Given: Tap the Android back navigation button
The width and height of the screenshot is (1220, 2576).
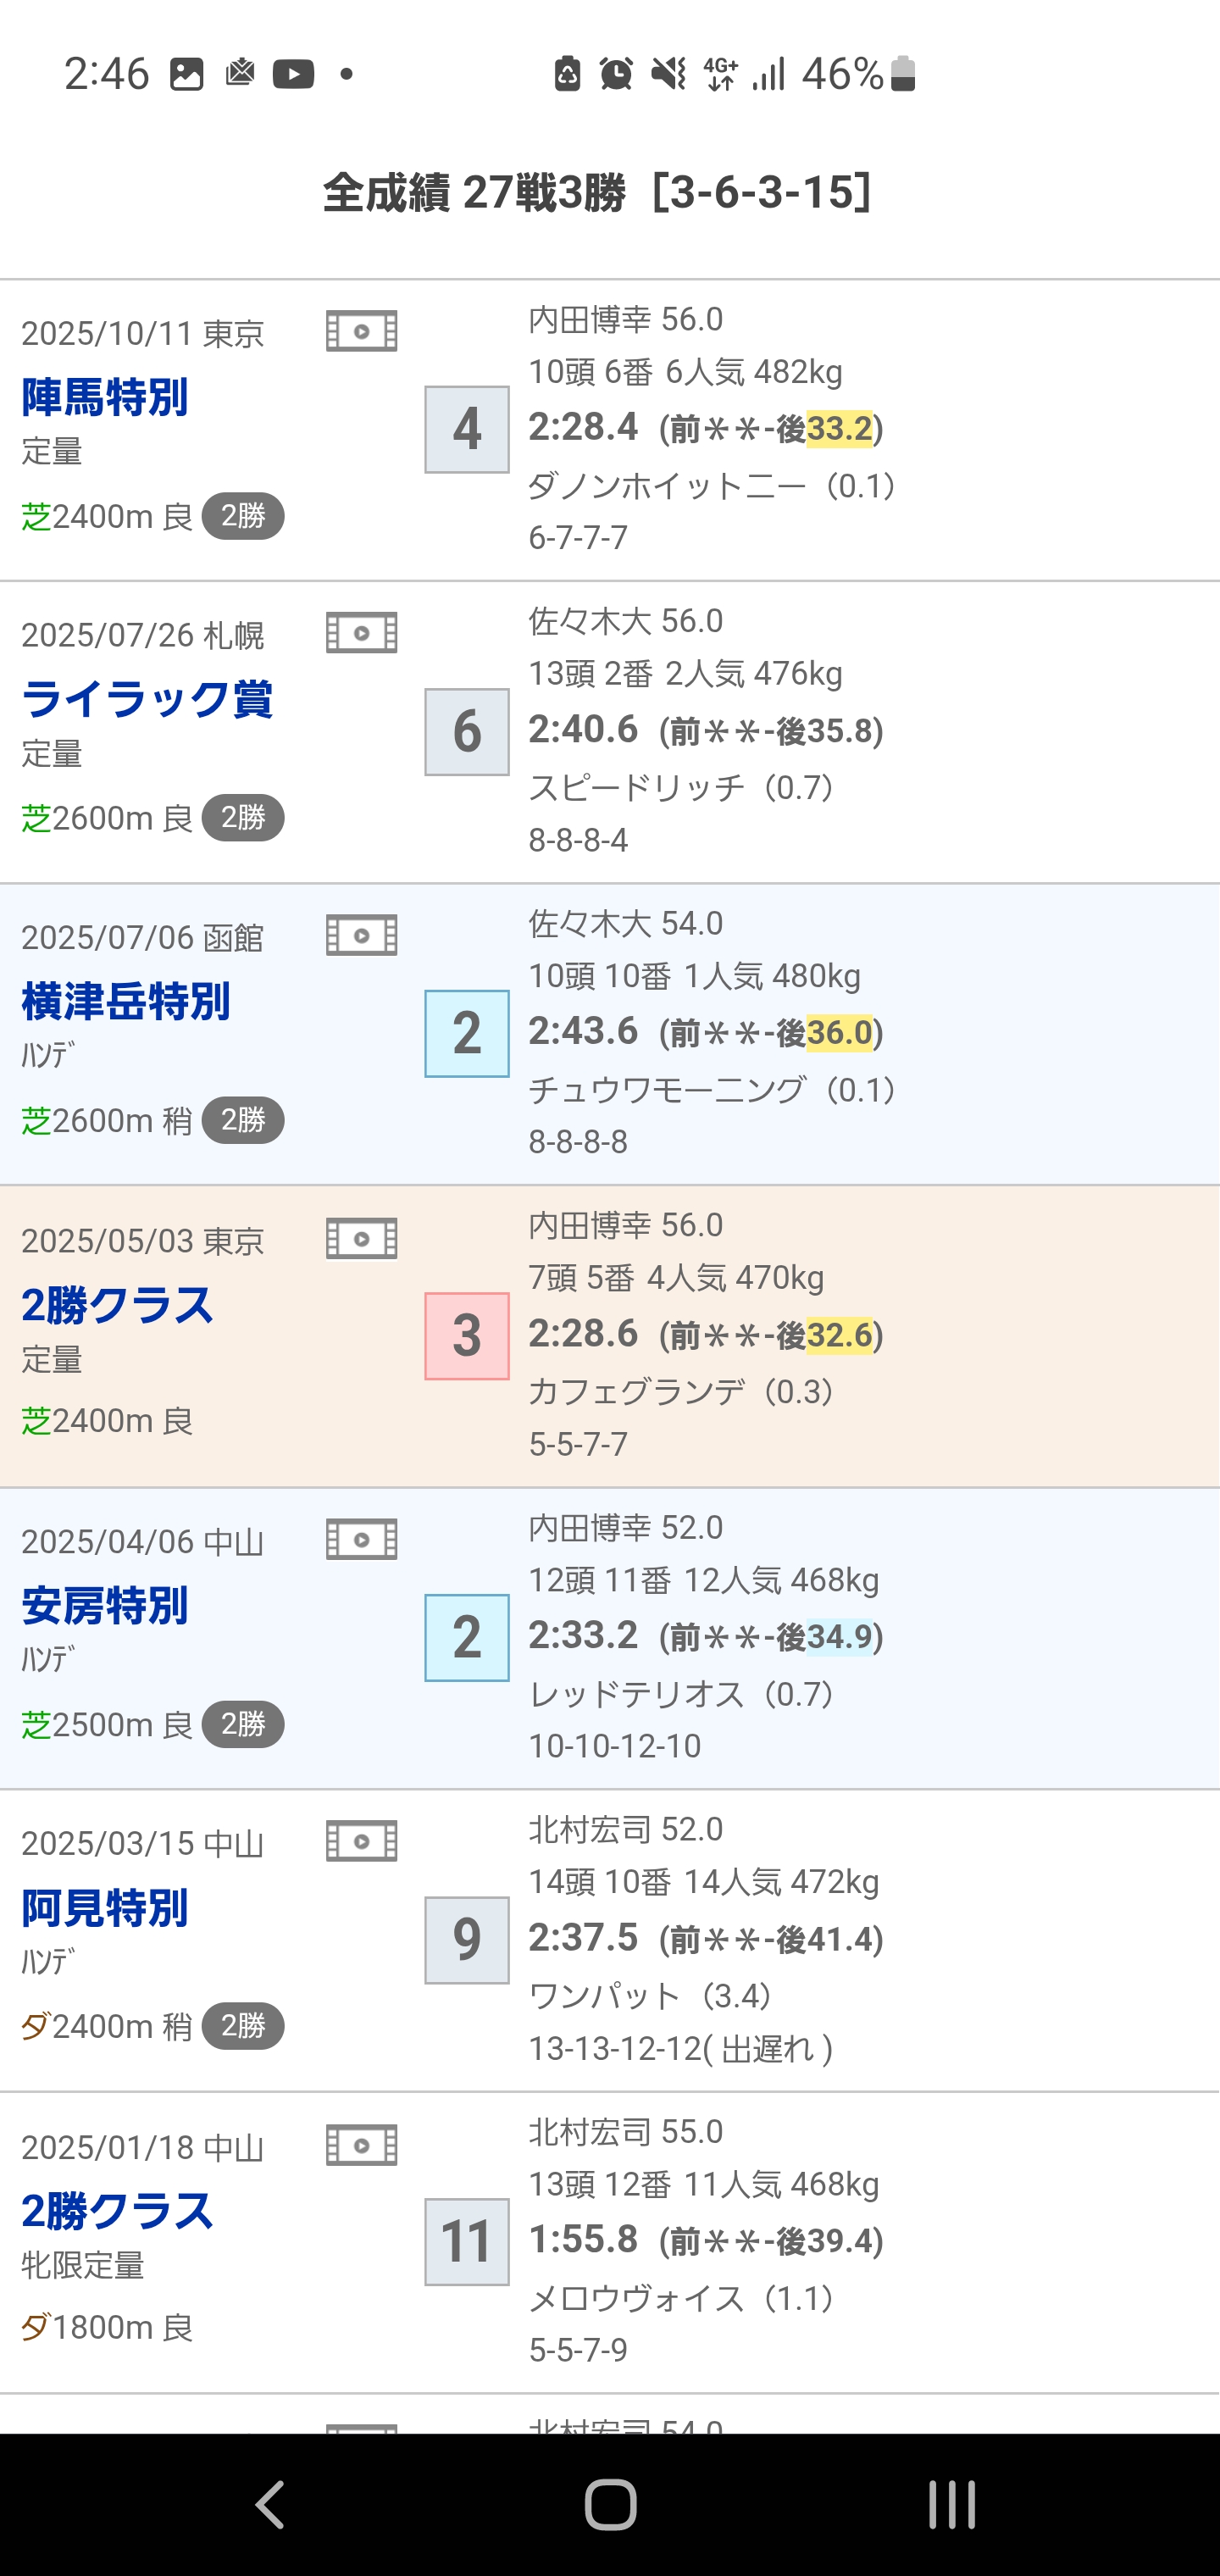Looking at the screenshot, I should (x=270, y=2504).
